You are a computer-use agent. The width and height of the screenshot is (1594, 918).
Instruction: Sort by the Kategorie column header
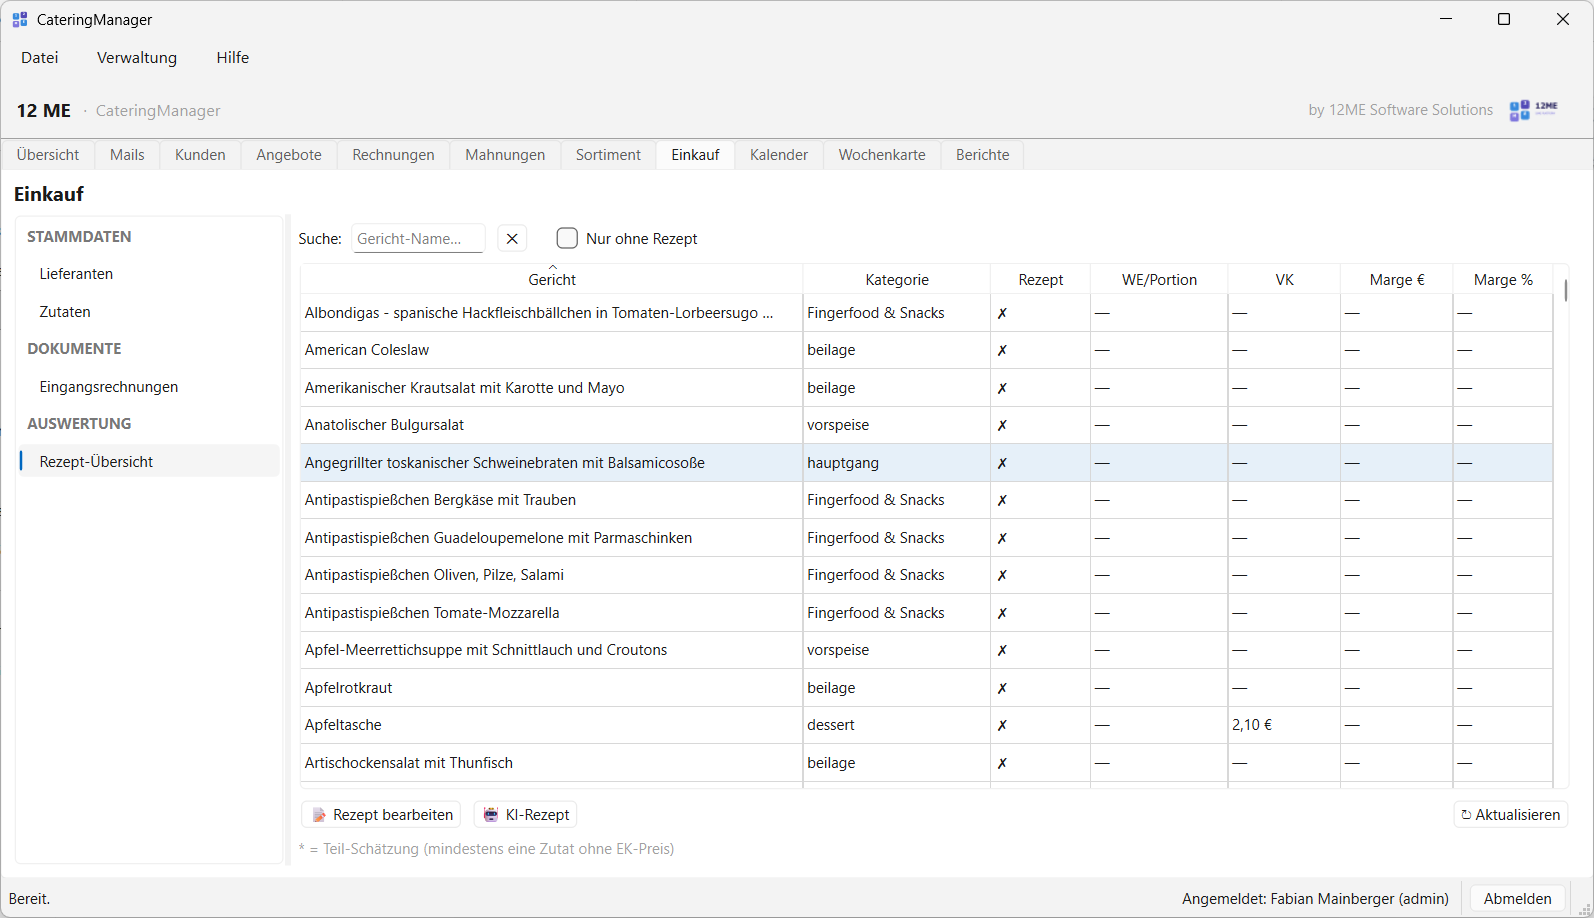click(x=897, y=279)
